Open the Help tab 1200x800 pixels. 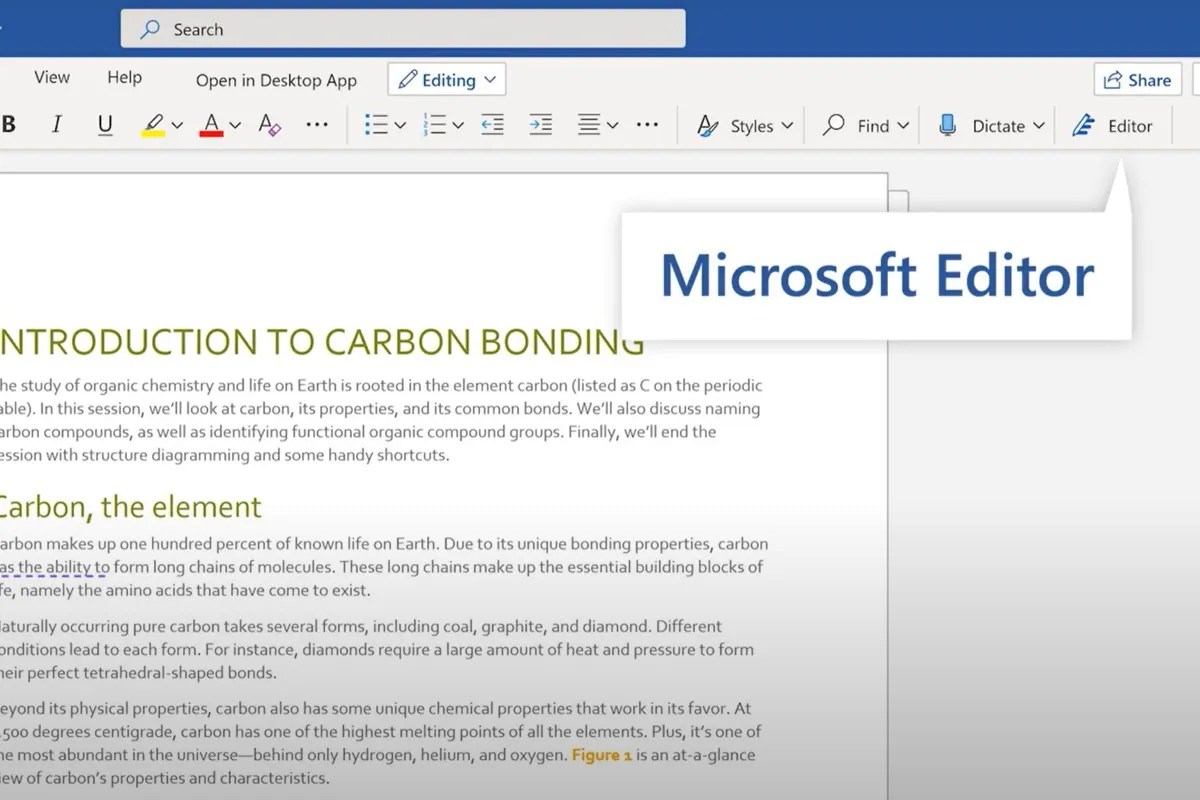click(125, 77)
